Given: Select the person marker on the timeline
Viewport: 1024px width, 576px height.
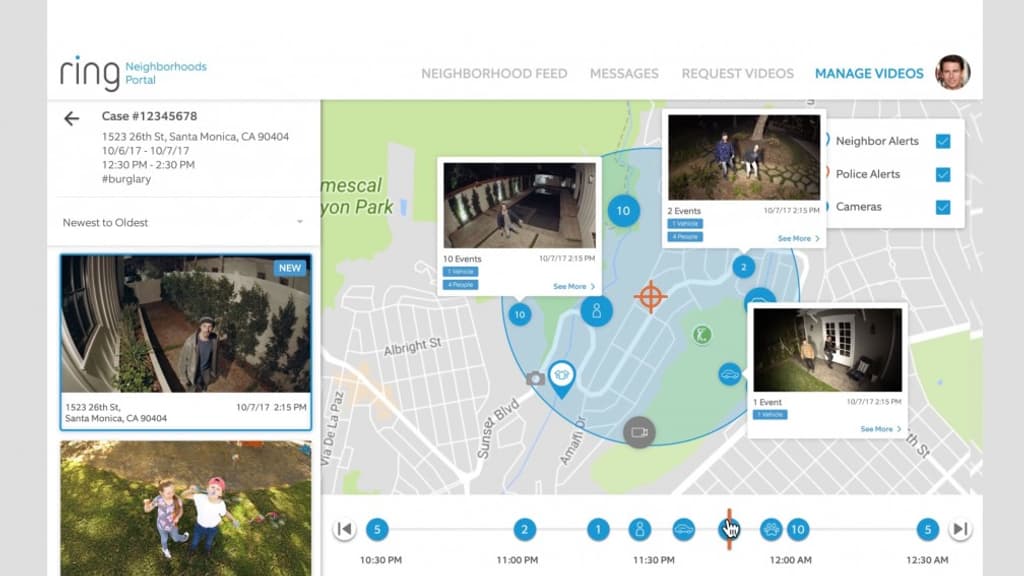Looking at the screenshot, I should [x=640, y=529].
